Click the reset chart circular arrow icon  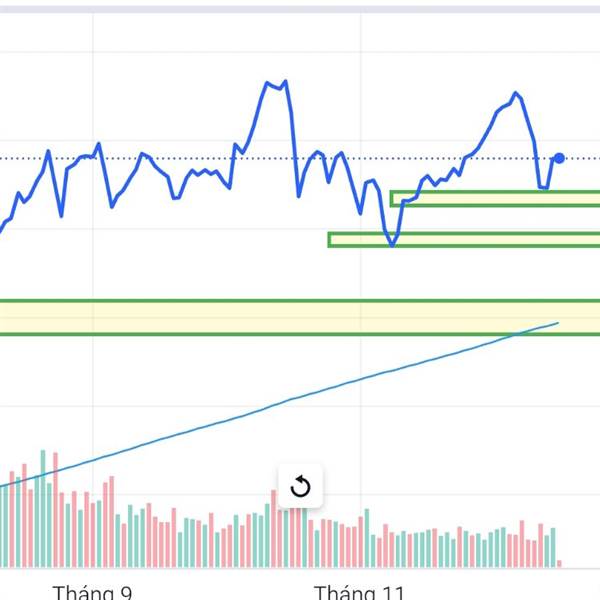click(300, 487)
